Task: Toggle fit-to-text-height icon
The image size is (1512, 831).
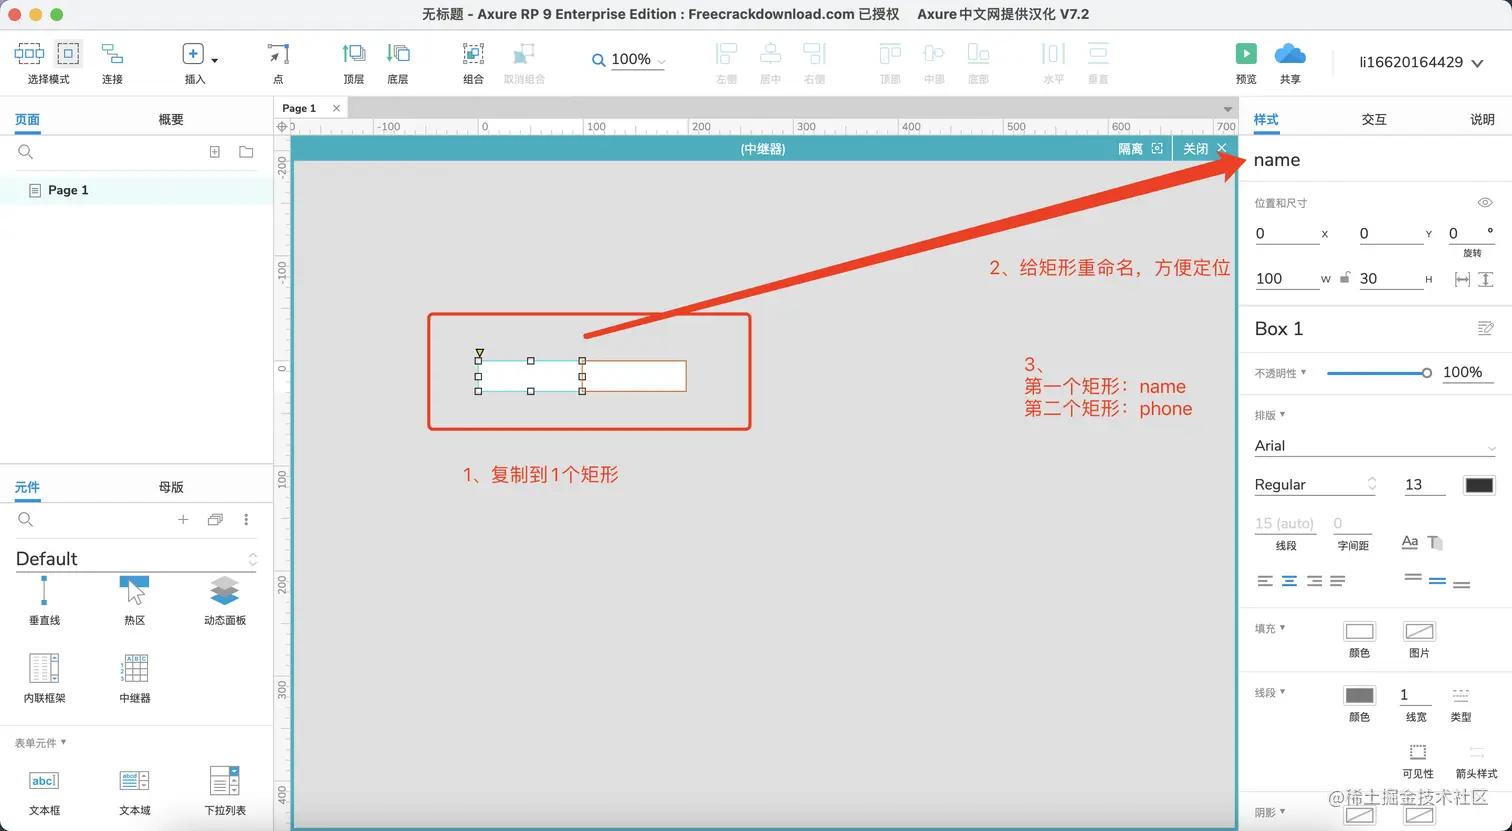Action: 1486,280
